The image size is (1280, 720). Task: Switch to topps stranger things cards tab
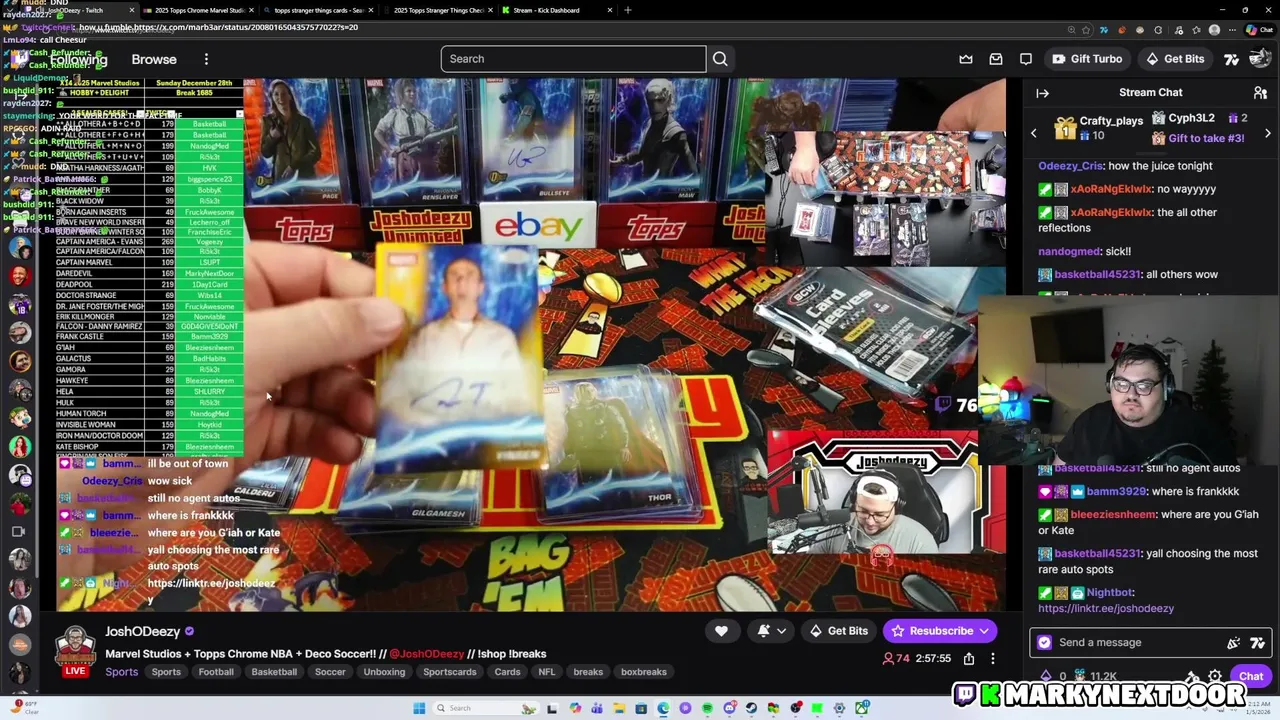[318, 10]
